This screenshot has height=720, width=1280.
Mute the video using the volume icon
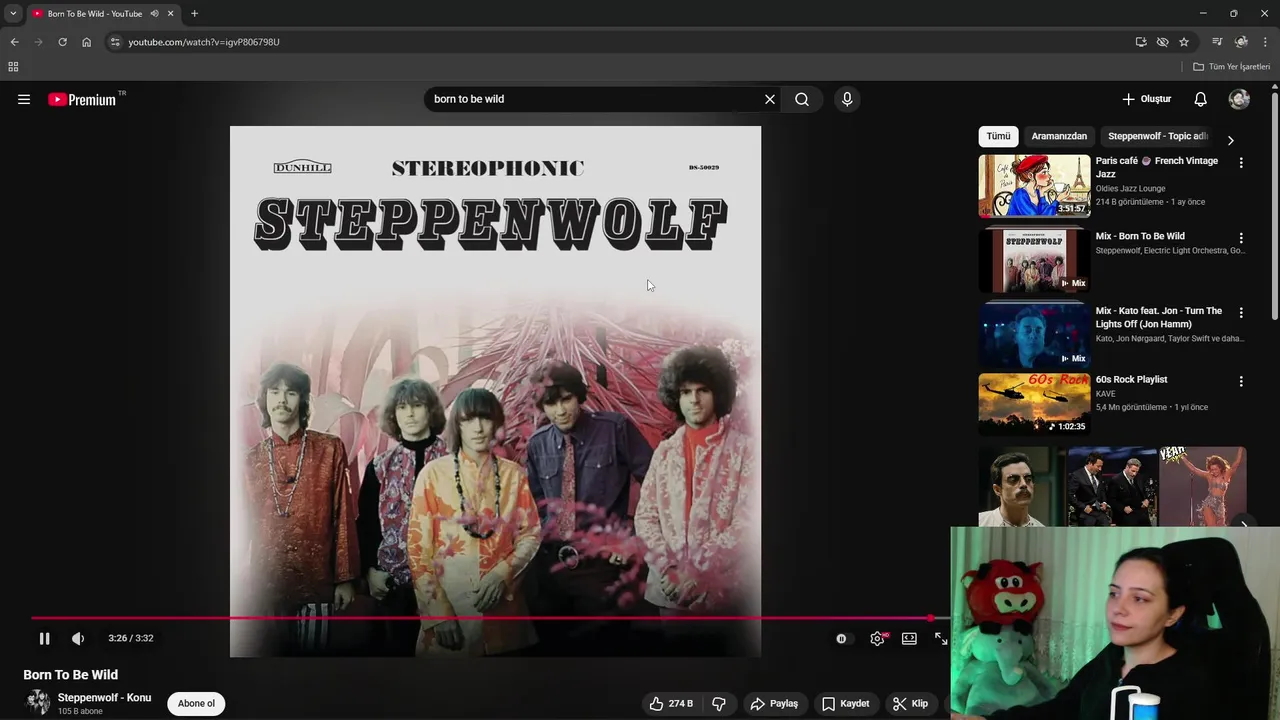tap(78, 638)
